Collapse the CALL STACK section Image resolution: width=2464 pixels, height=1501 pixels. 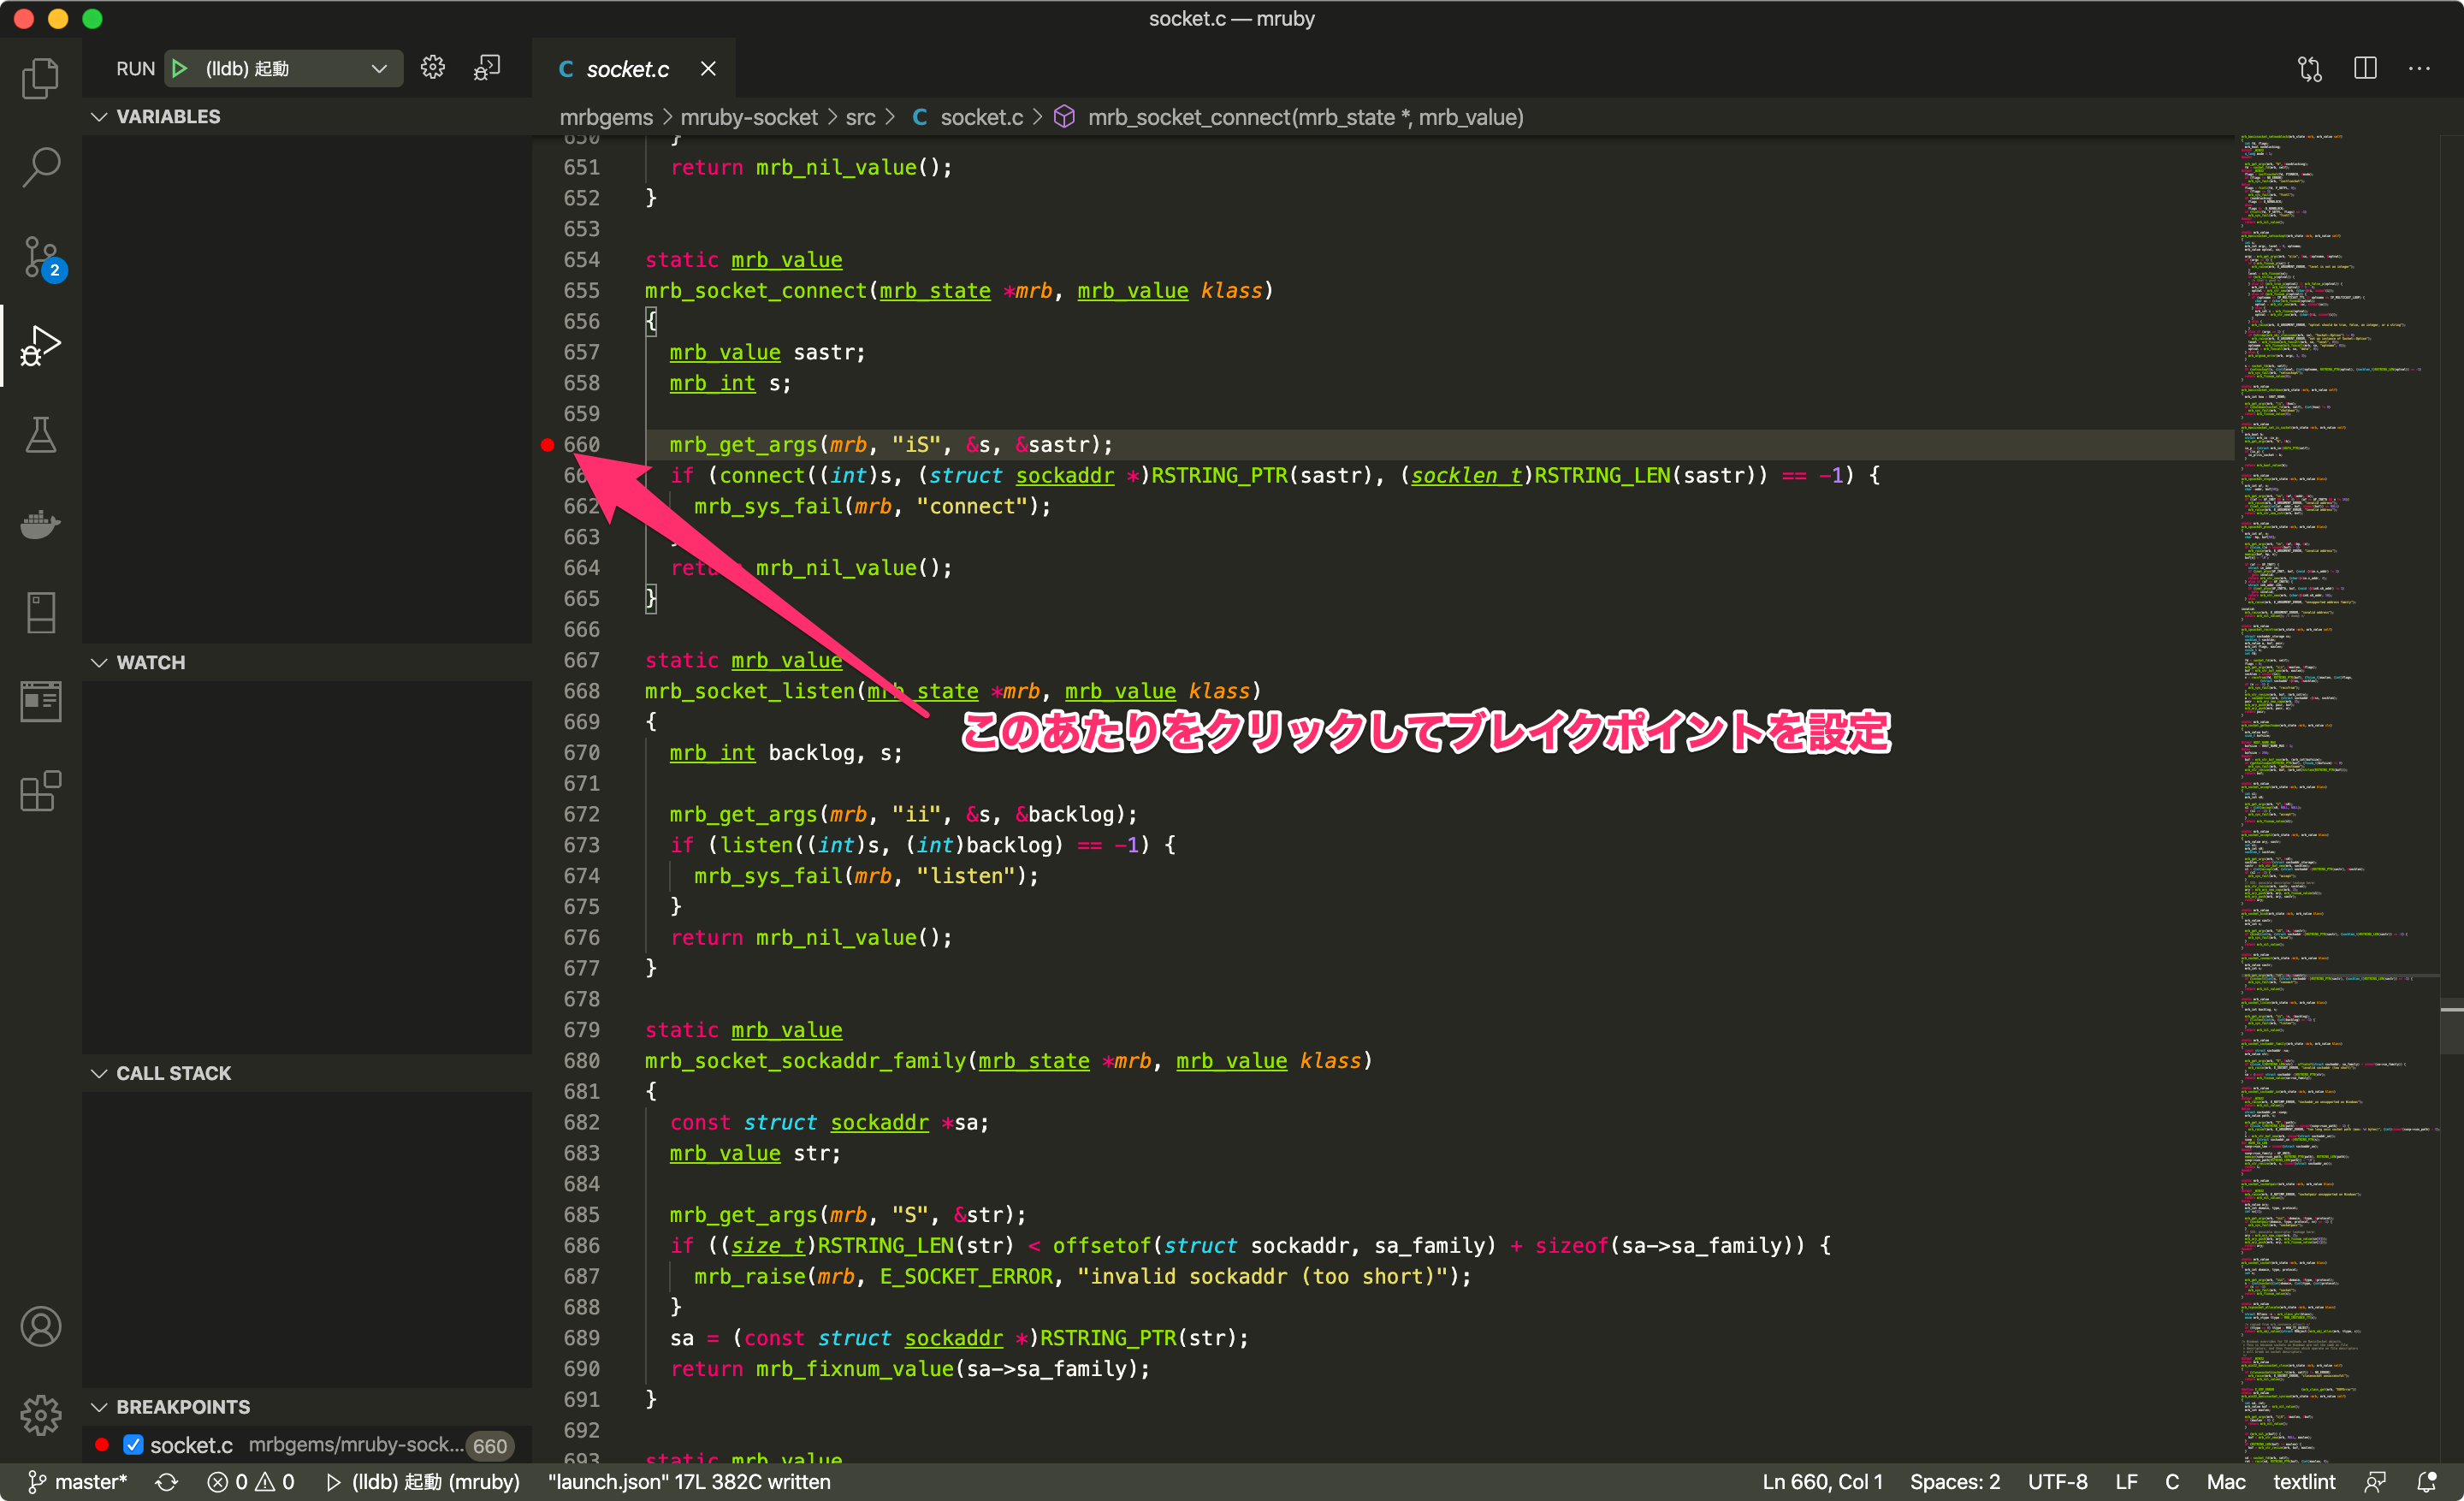click(x=173, y=1072)
